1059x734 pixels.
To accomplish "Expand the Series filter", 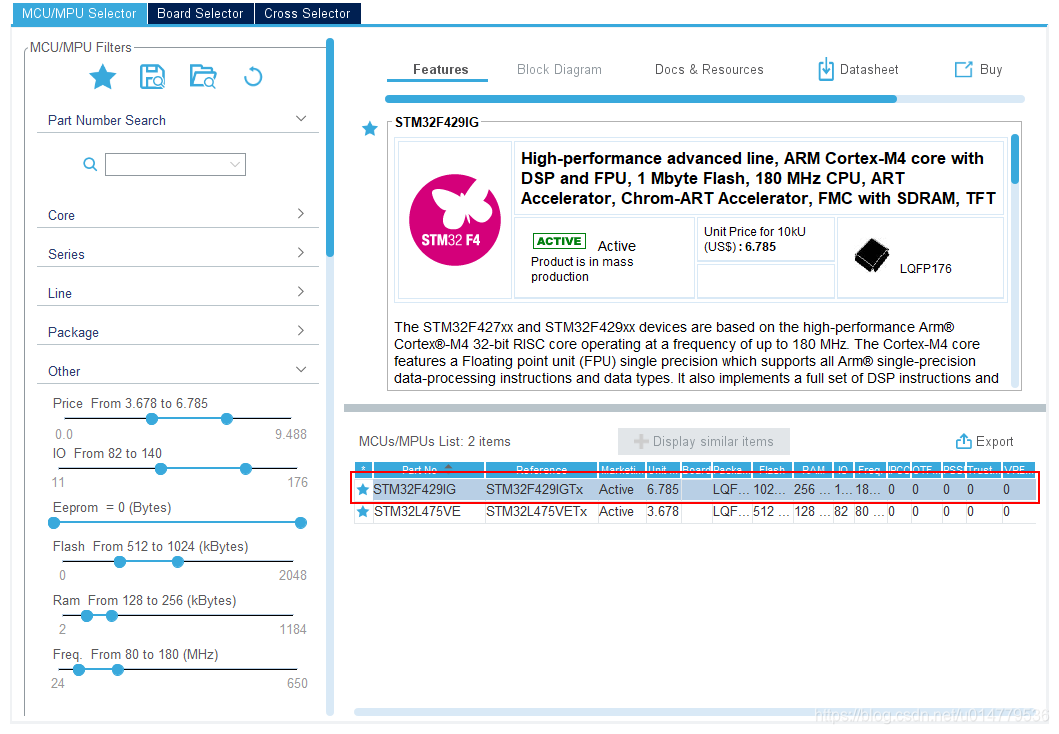I will click(301, 253).
